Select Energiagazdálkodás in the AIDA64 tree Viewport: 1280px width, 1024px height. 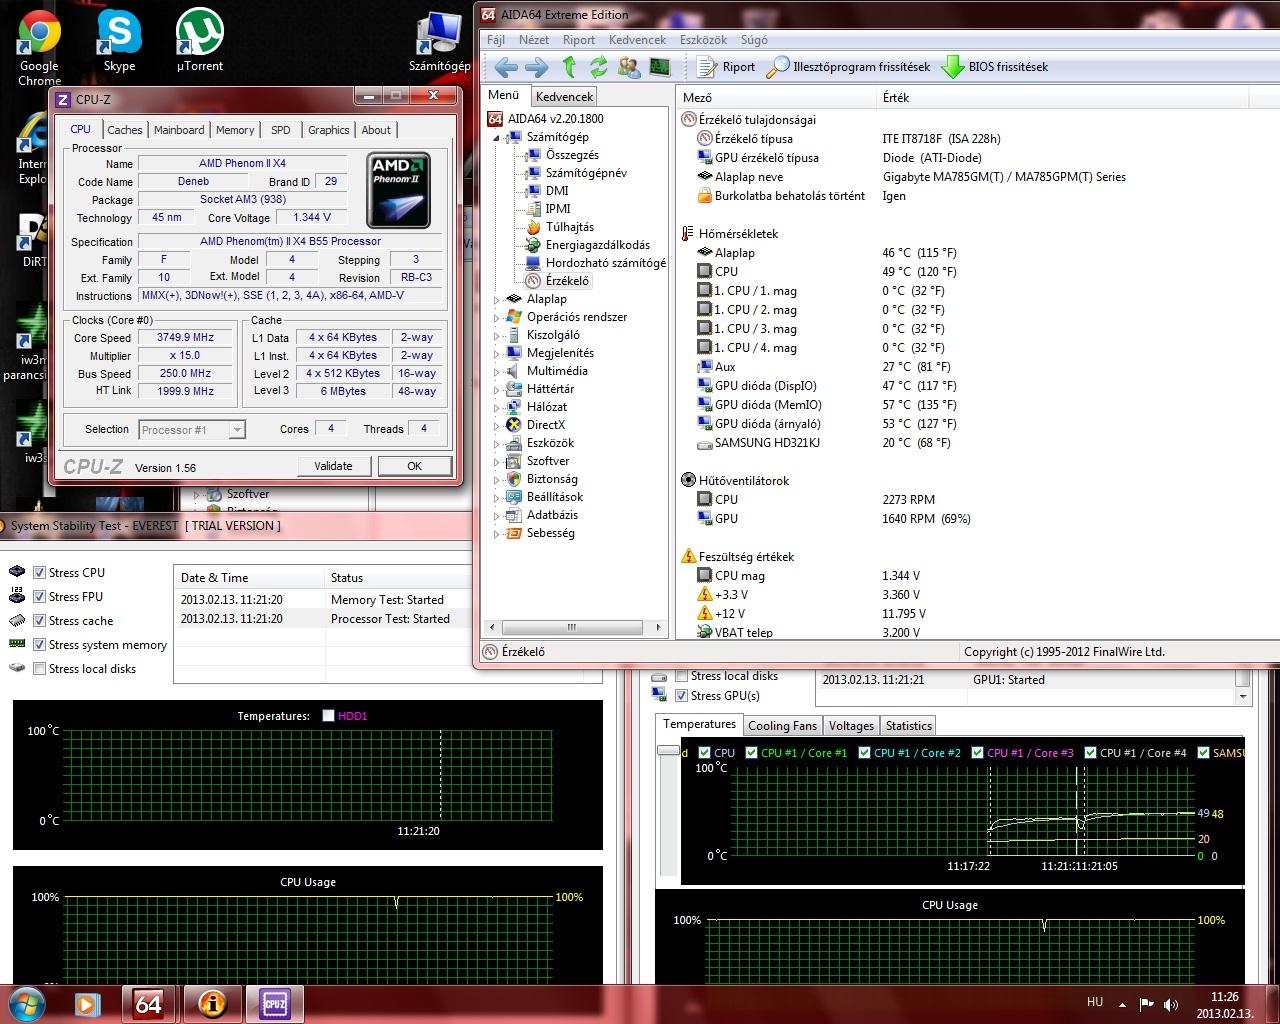[598, 245]
